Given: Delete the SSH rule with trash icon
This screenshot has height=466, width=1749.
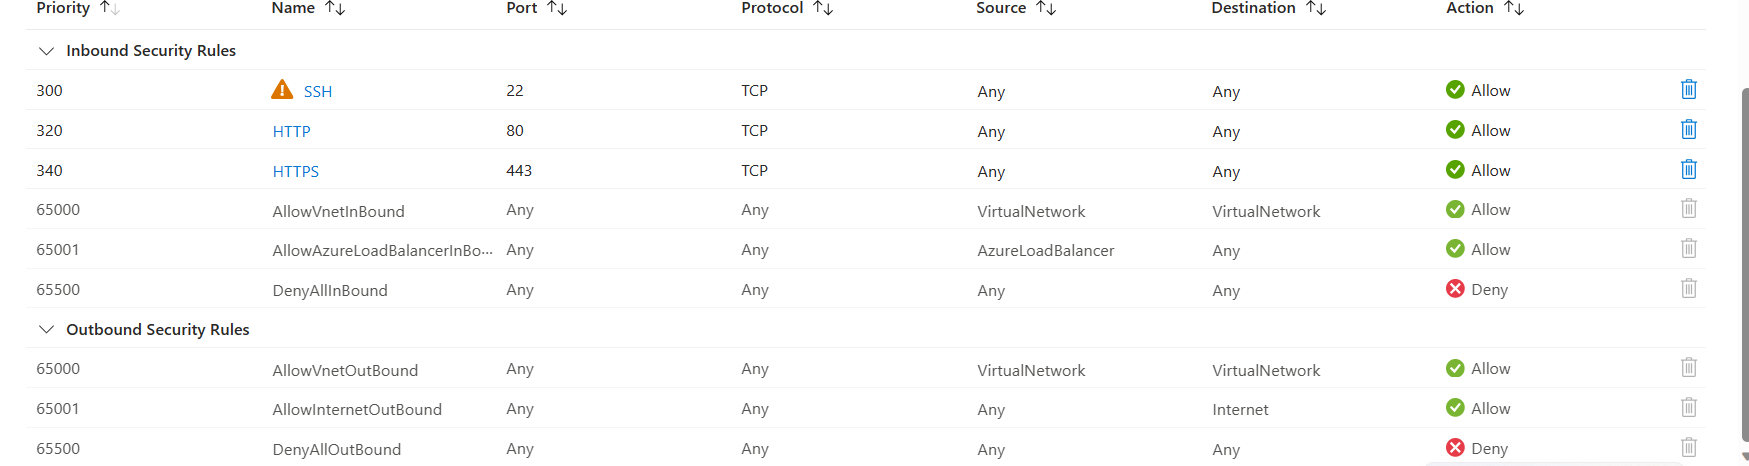Looking at the screenshot, I should [1688, 89].
